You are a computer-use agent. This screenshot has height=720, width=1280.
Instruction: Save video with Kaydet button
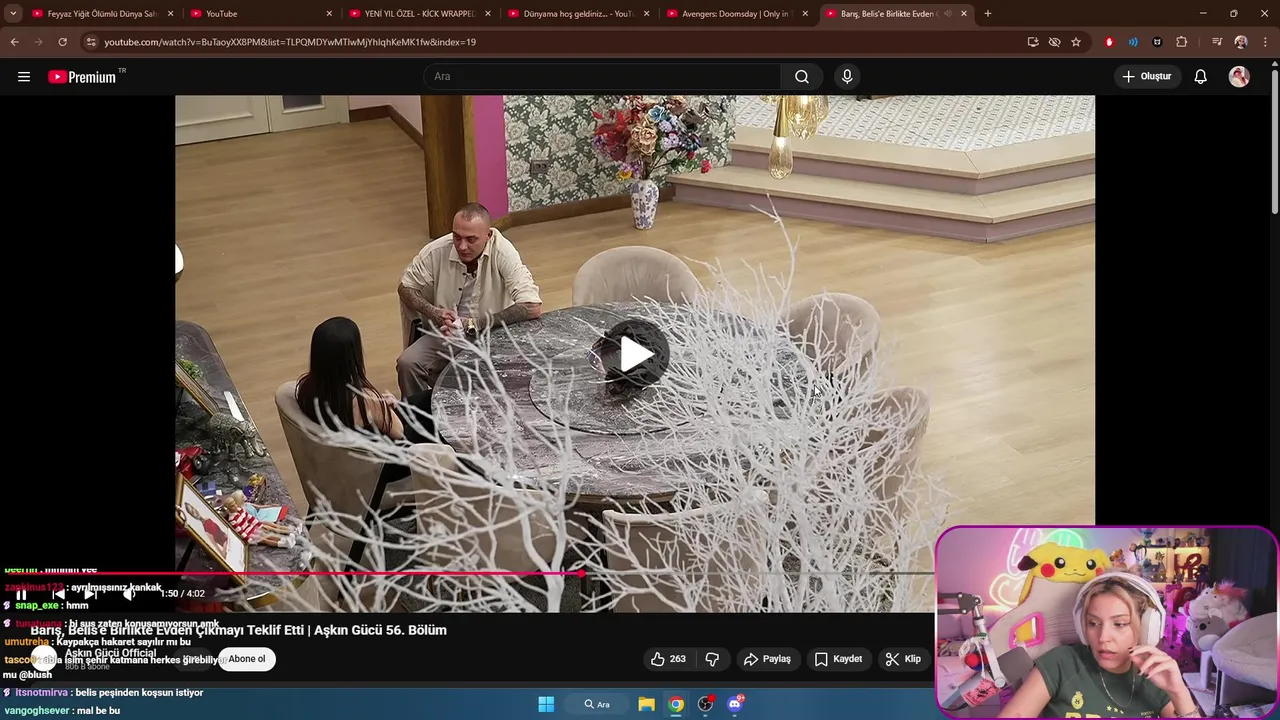tap(838, 659)
